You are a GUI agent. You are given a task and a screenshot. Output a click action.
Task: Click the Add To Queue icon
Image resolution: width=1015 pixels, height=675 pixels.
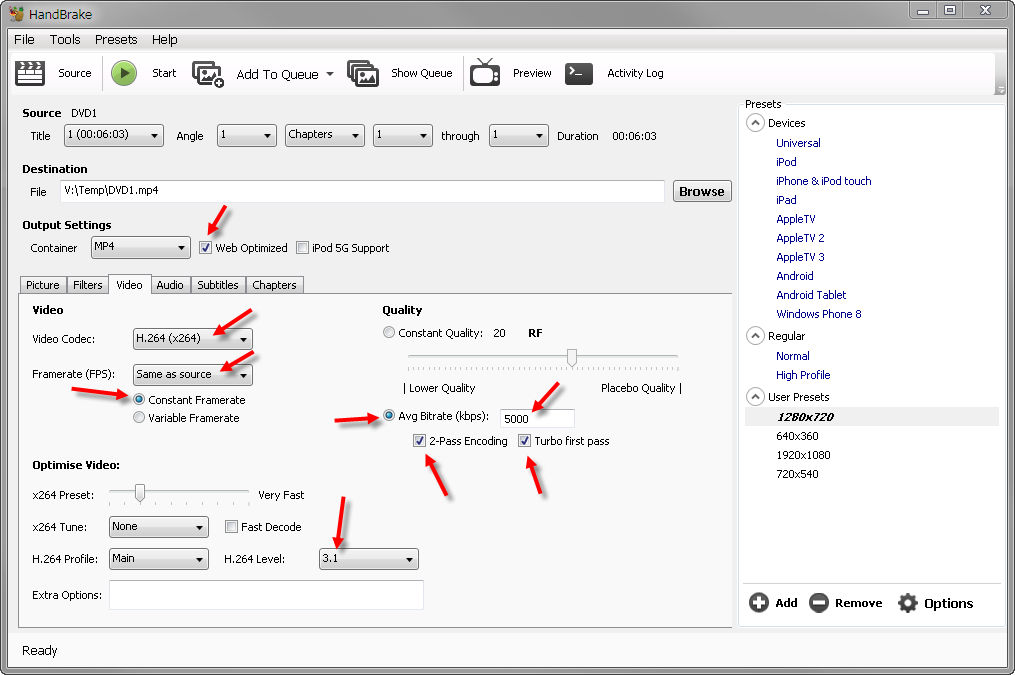tap(208, 74)
